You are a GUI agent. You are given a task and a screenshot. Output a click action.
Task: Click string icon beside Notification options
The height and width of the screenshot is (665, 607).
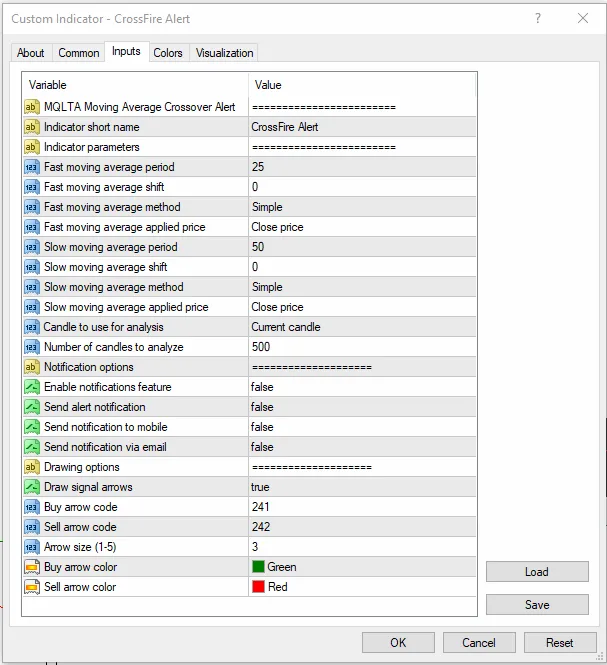pyautogui.click(x=31, y=367)
